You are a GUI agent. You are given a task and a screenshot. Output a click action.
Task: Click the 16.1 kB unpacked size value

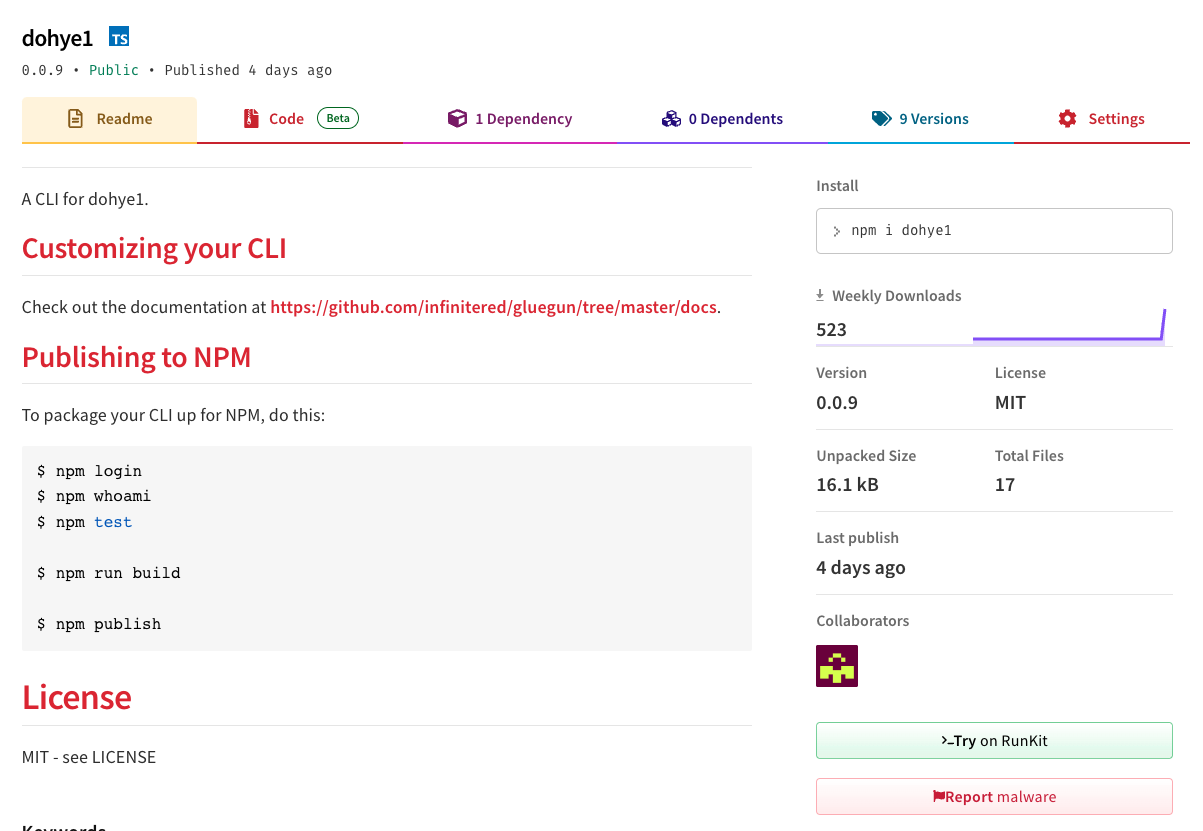[x=847, y=485]
